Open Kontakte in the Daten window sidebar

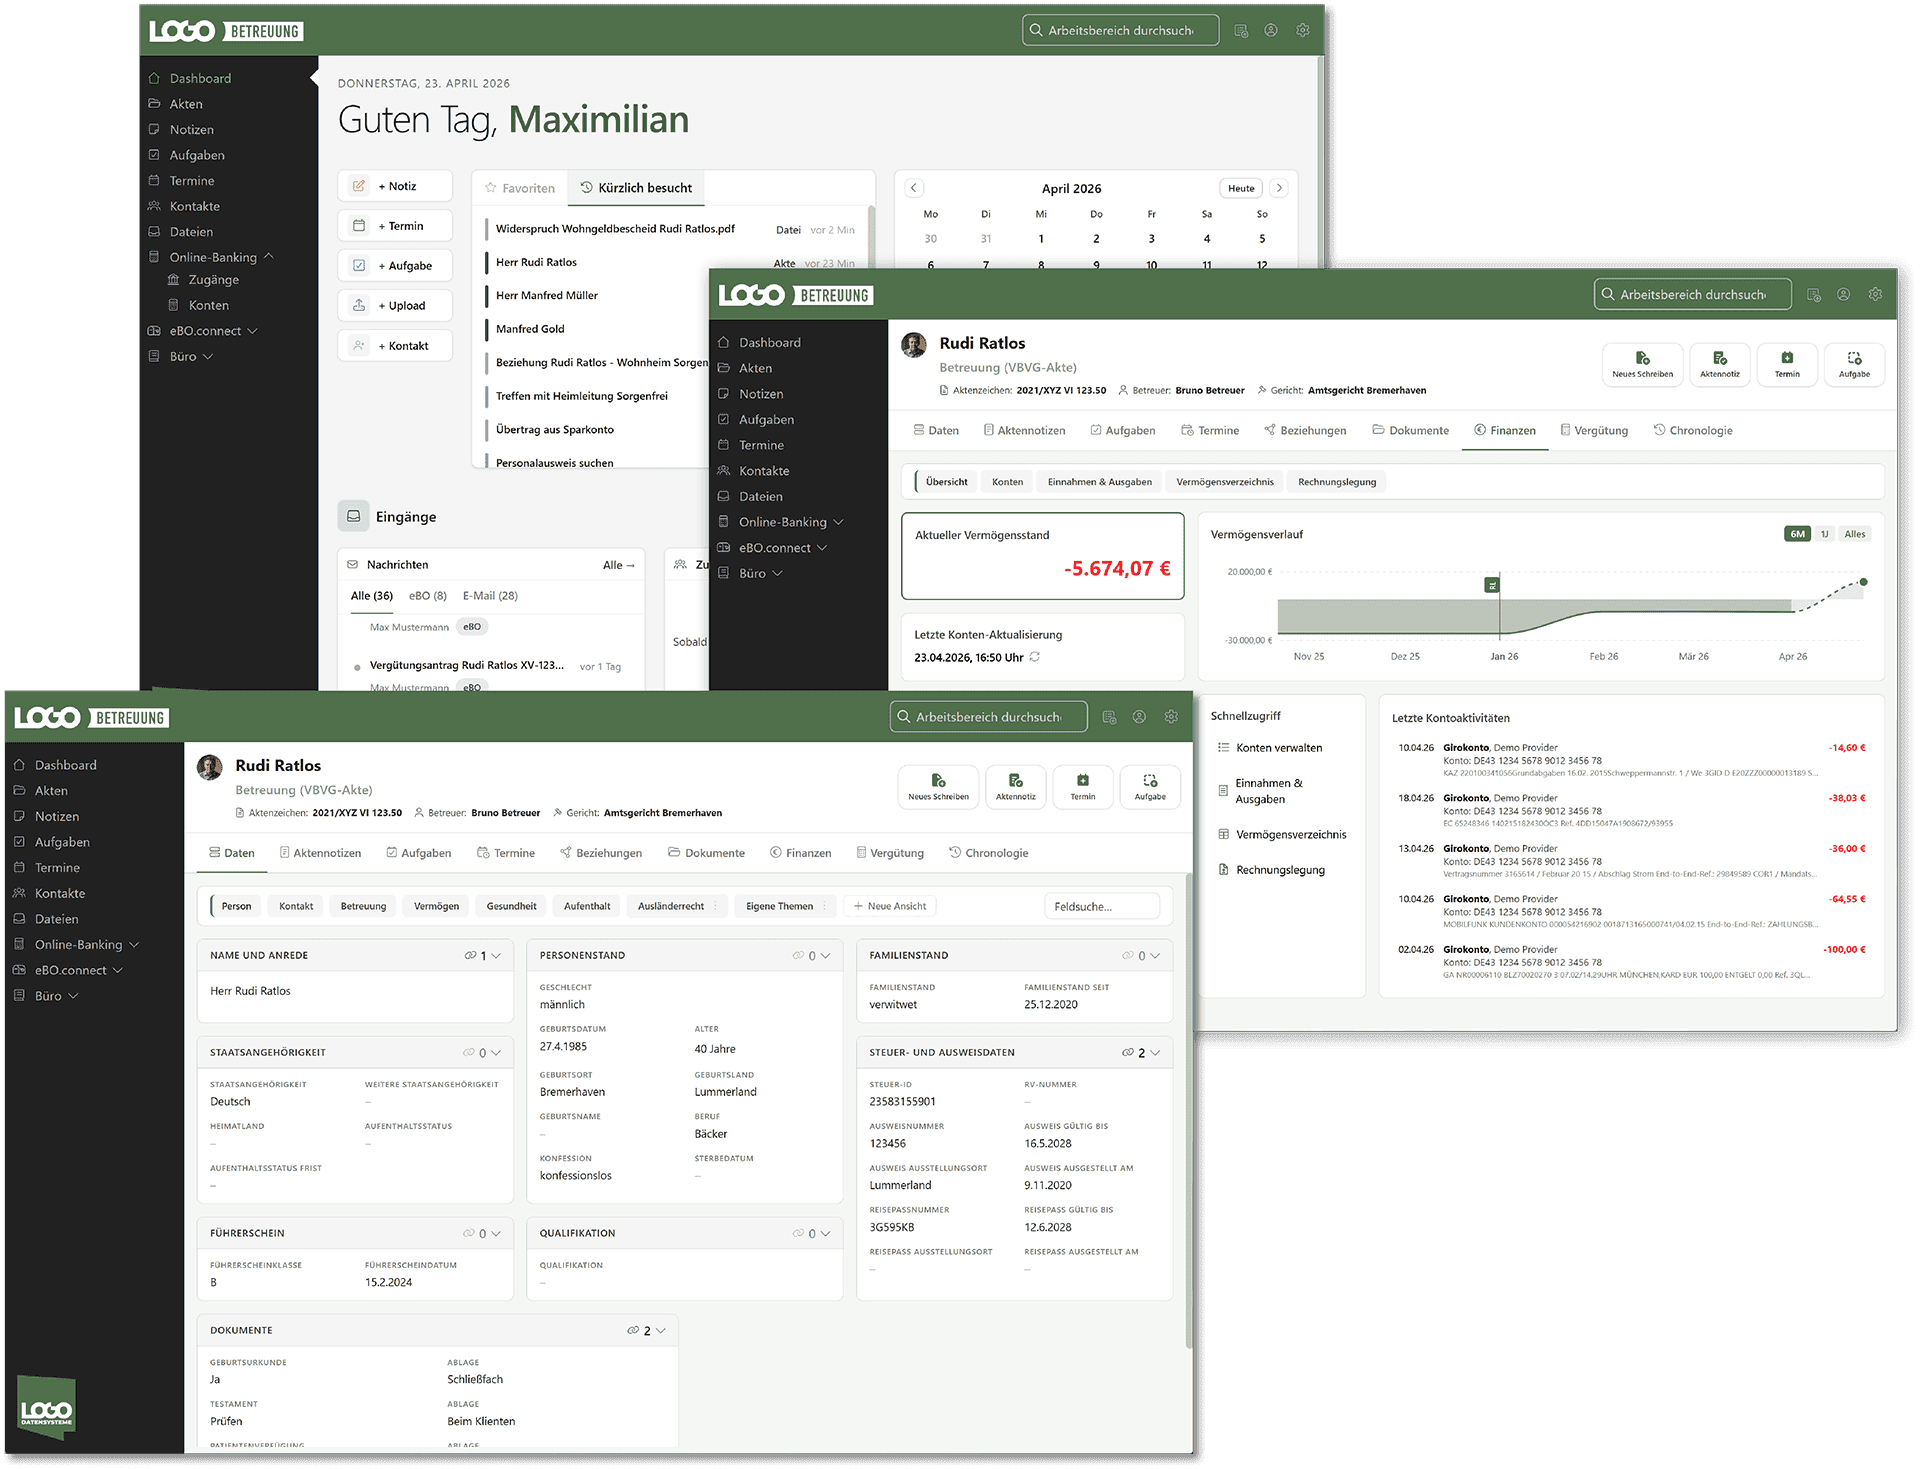[x=60, y=894]
